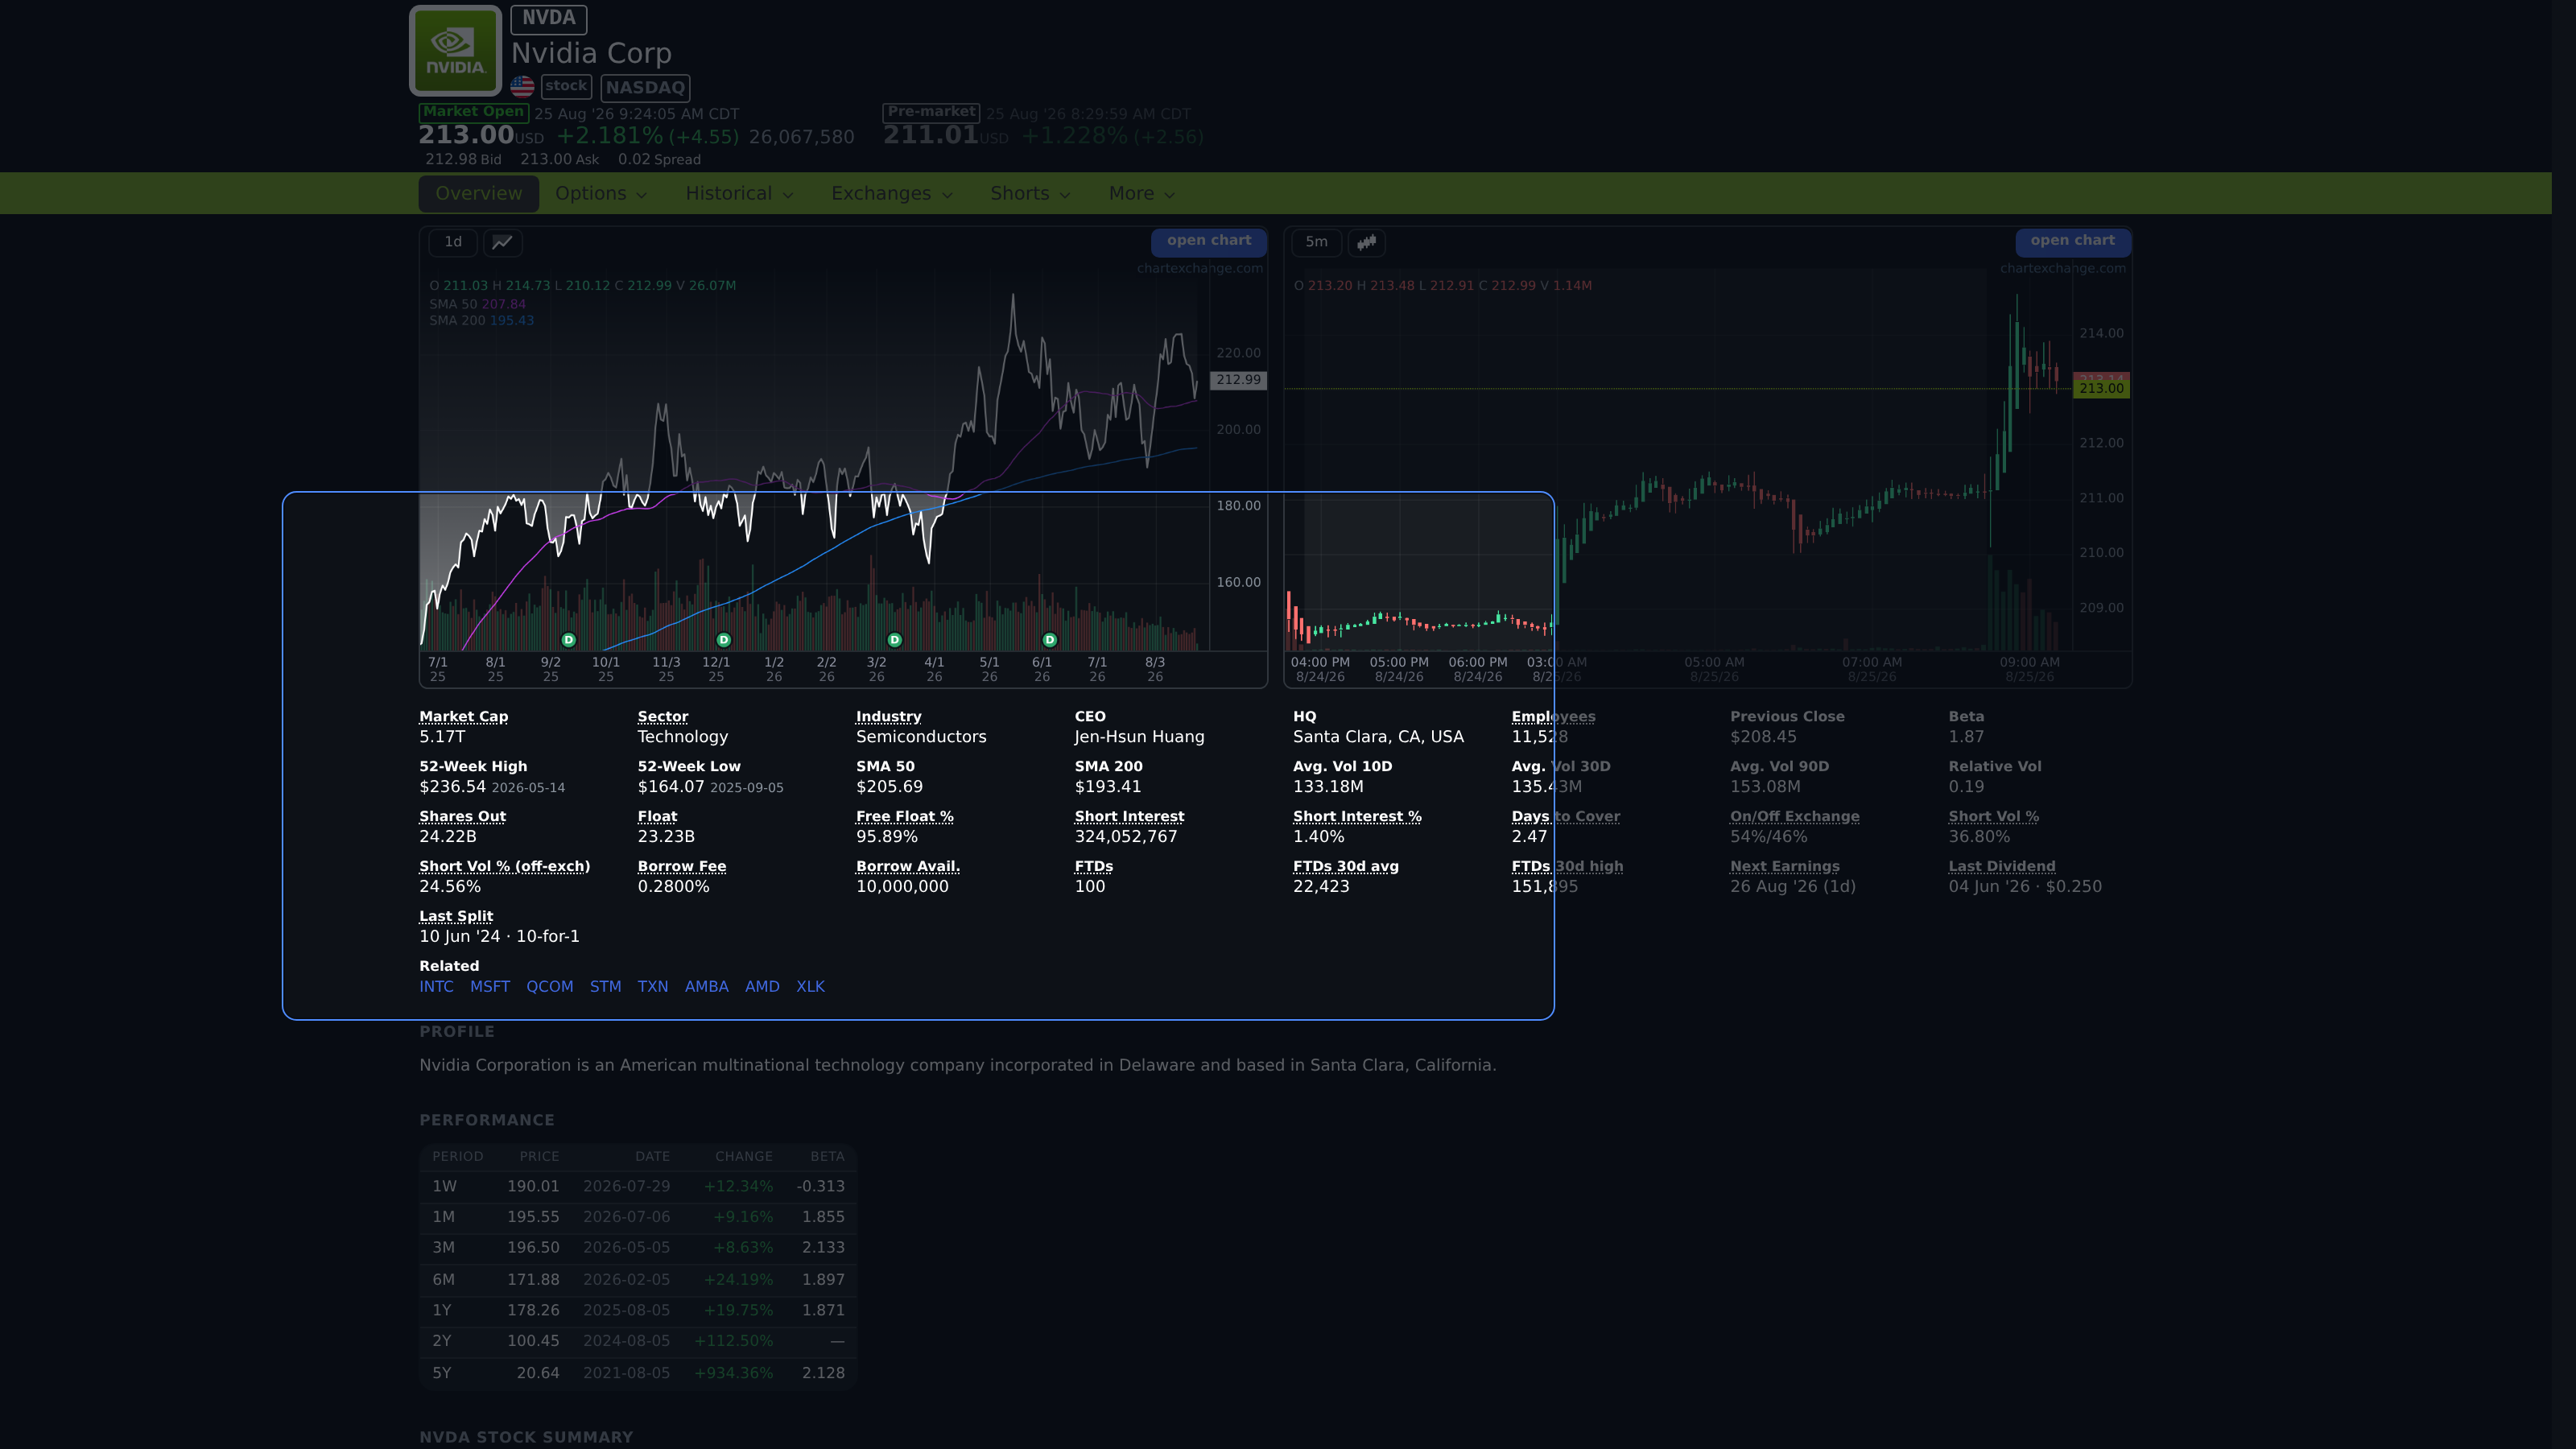This screenshot has width=2576, height=1449.
Task: Toggle candlestick chart type icon on 5m chart
Action: point(1366,242)
